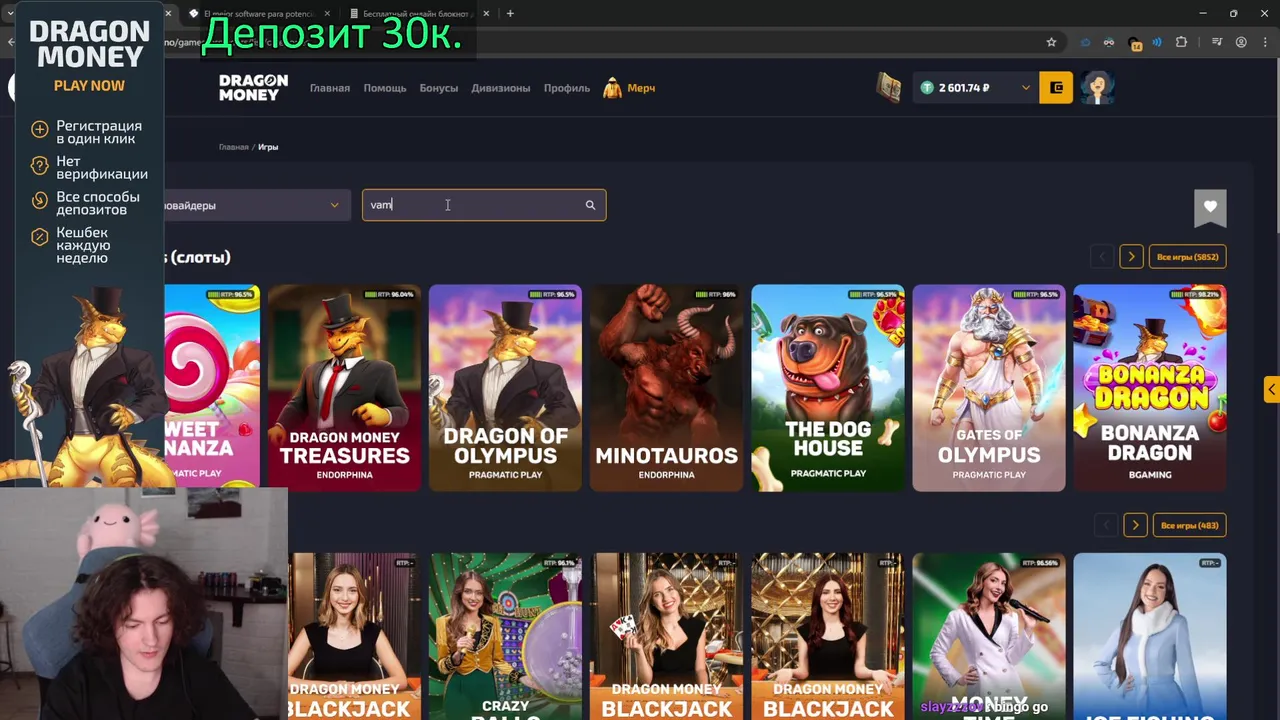Launch Dragon of Olympus slot

coord(505,388)
